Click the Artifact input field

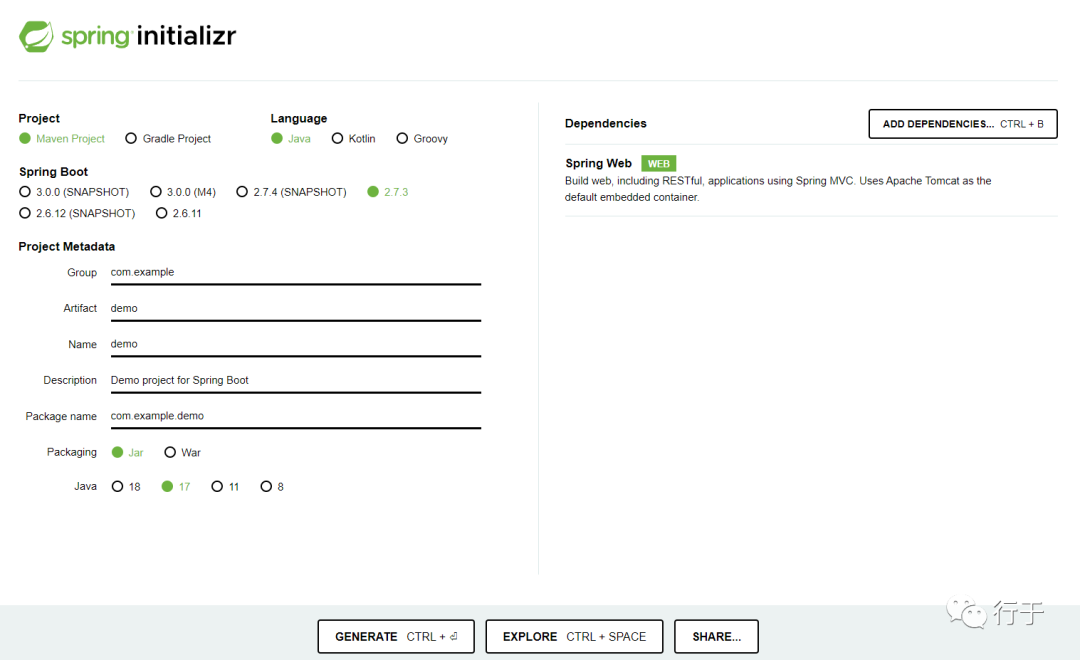[x=295, y=309]
